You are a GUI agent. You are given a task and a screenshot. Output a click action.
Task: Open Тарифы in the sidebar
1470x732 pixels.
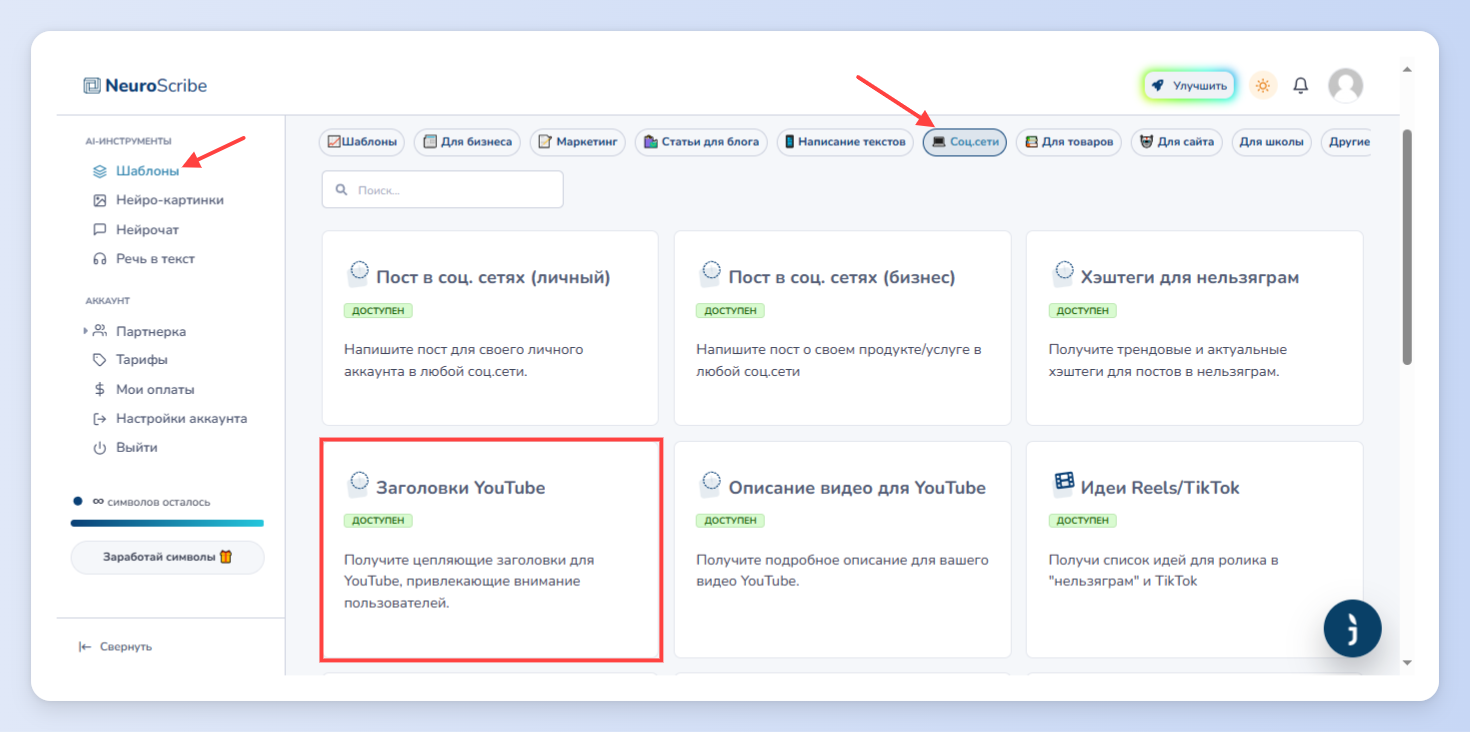tap(142, 359)
